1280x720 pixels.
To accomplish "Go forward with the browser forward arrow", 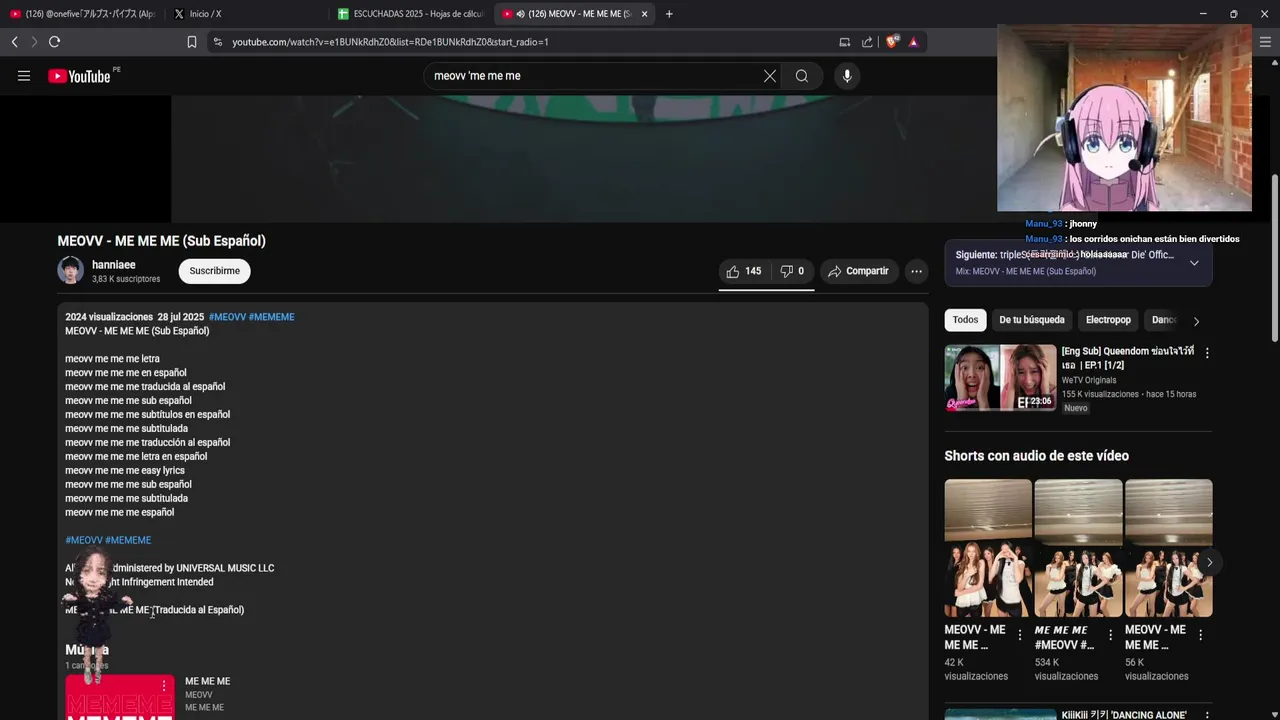I will pyautogui.click(x=33, y=42).
